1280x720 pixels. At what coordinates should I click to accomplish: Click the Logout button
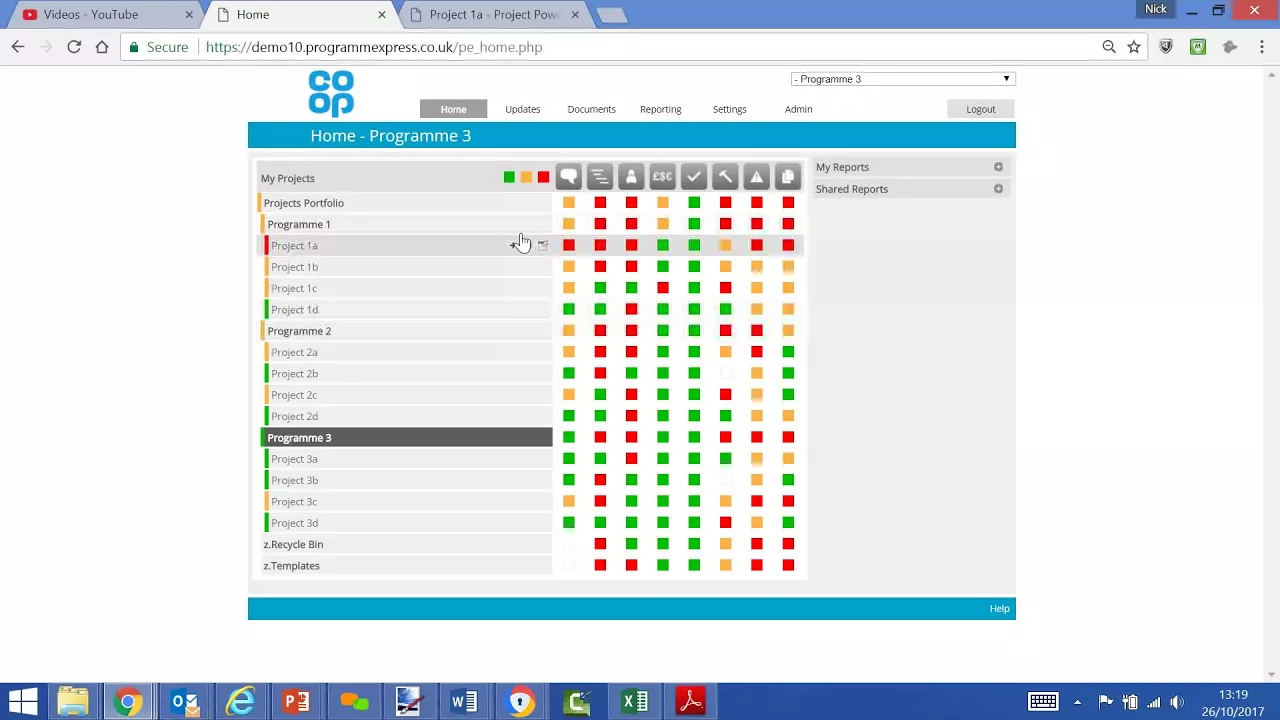[981, 109]
